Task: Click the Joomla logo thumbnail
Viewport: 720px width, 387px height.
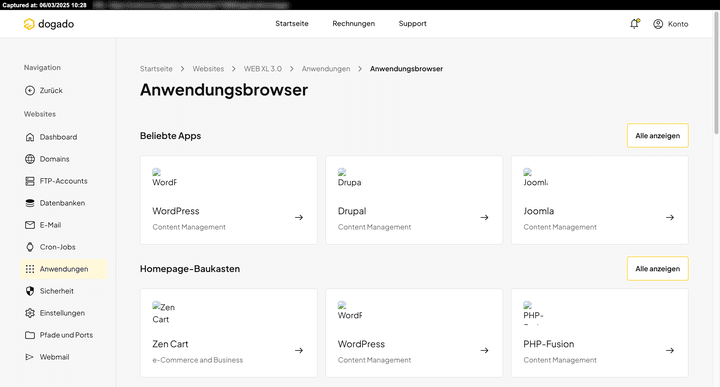Action: tap(535, 178)
